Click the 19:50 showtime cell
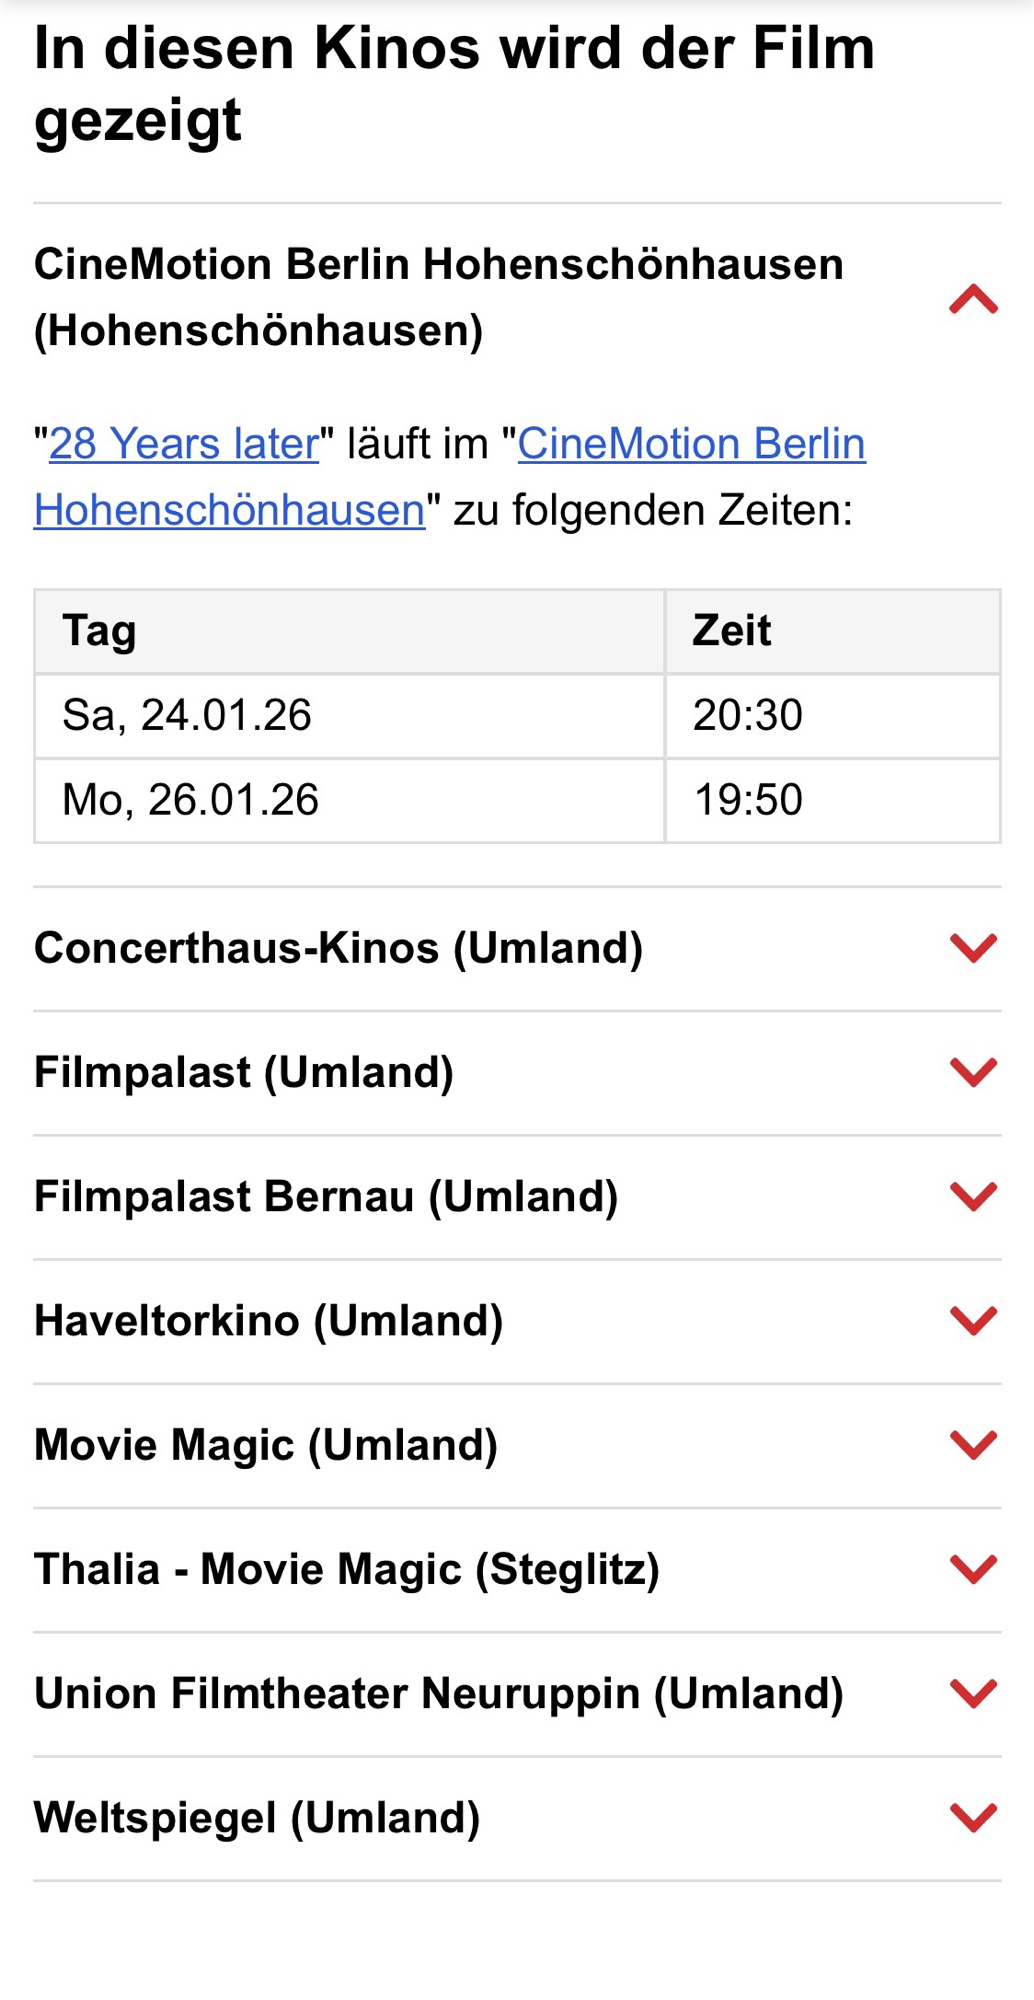 (x=748, y=800)
